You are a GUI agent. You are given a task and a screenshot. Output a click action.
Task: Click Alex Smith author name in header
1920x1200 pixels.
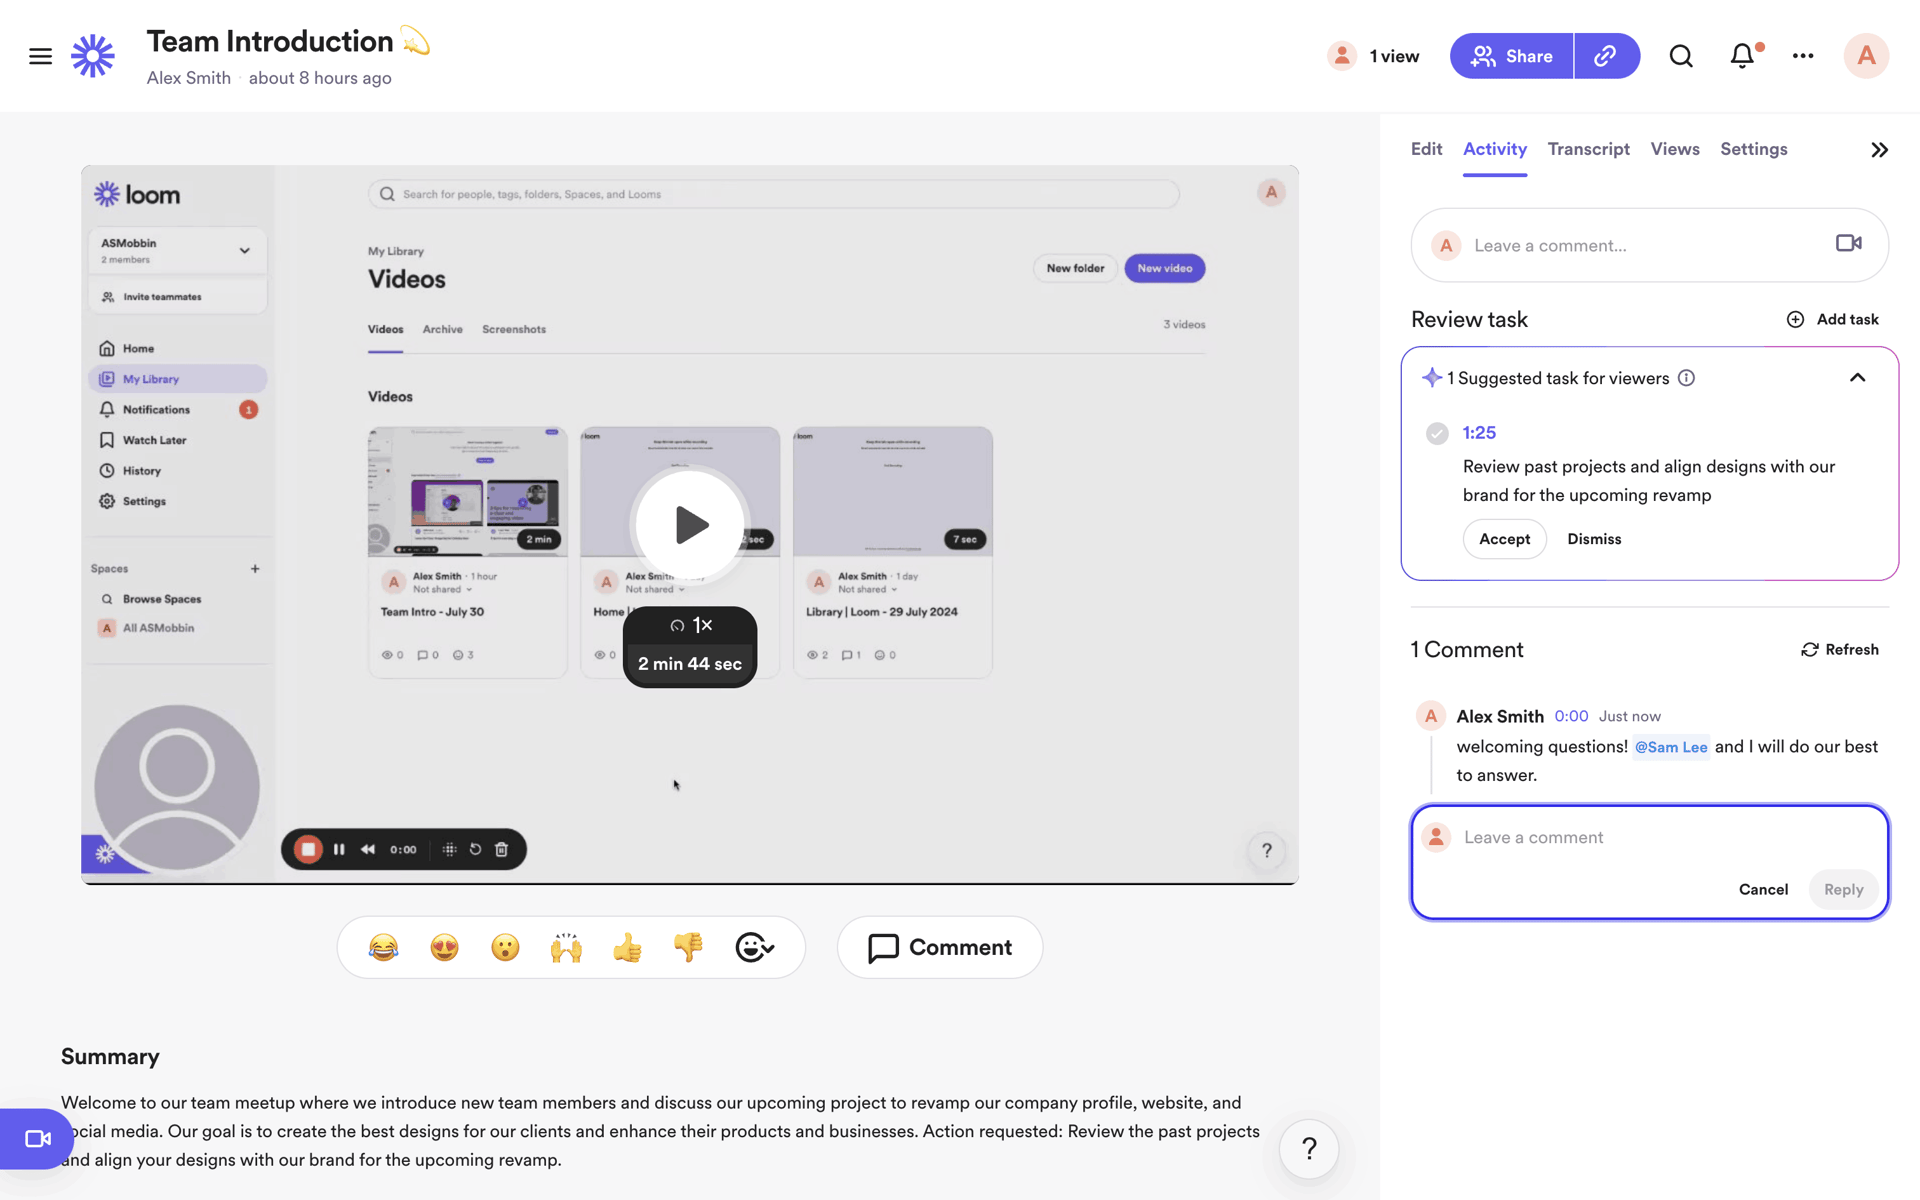[x=188, y=78]
